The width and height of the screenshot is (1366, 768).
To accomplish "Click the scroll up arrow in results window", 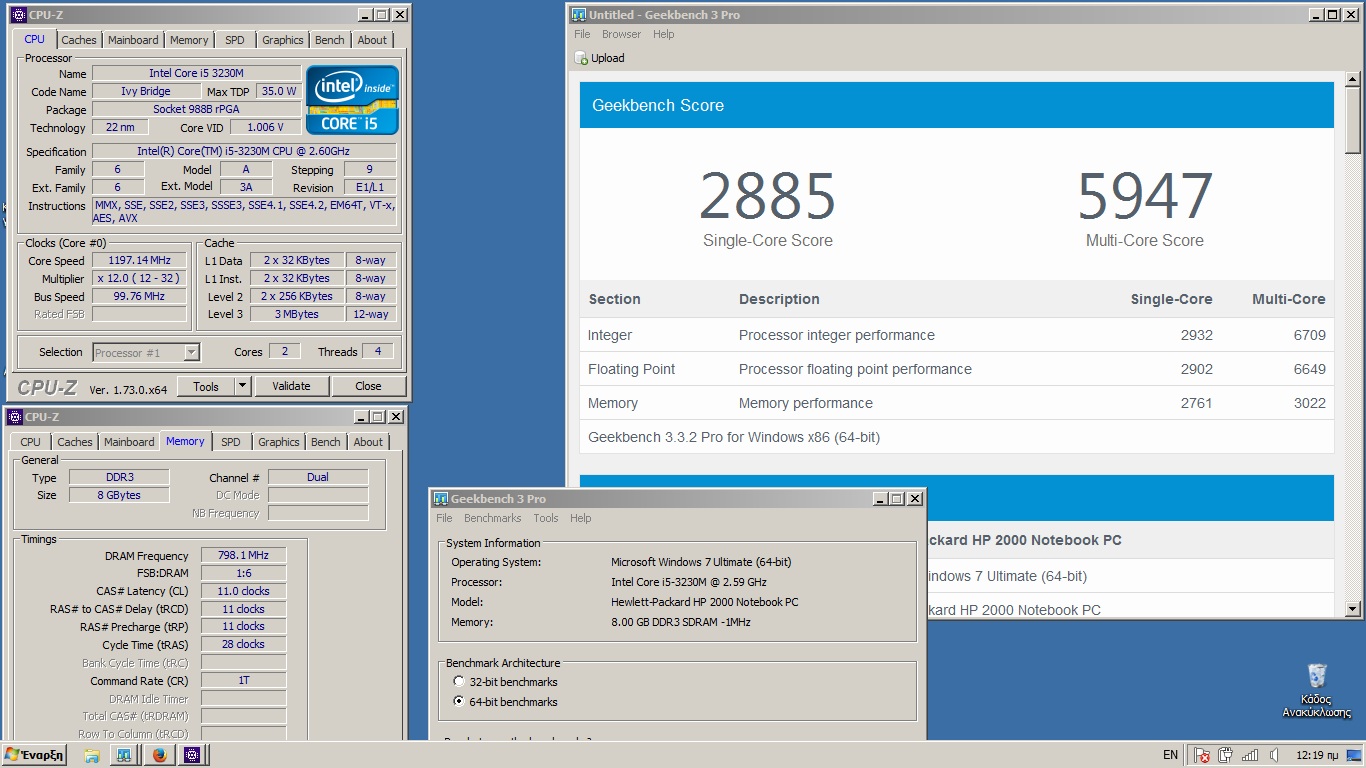I will click(1353, 80).
